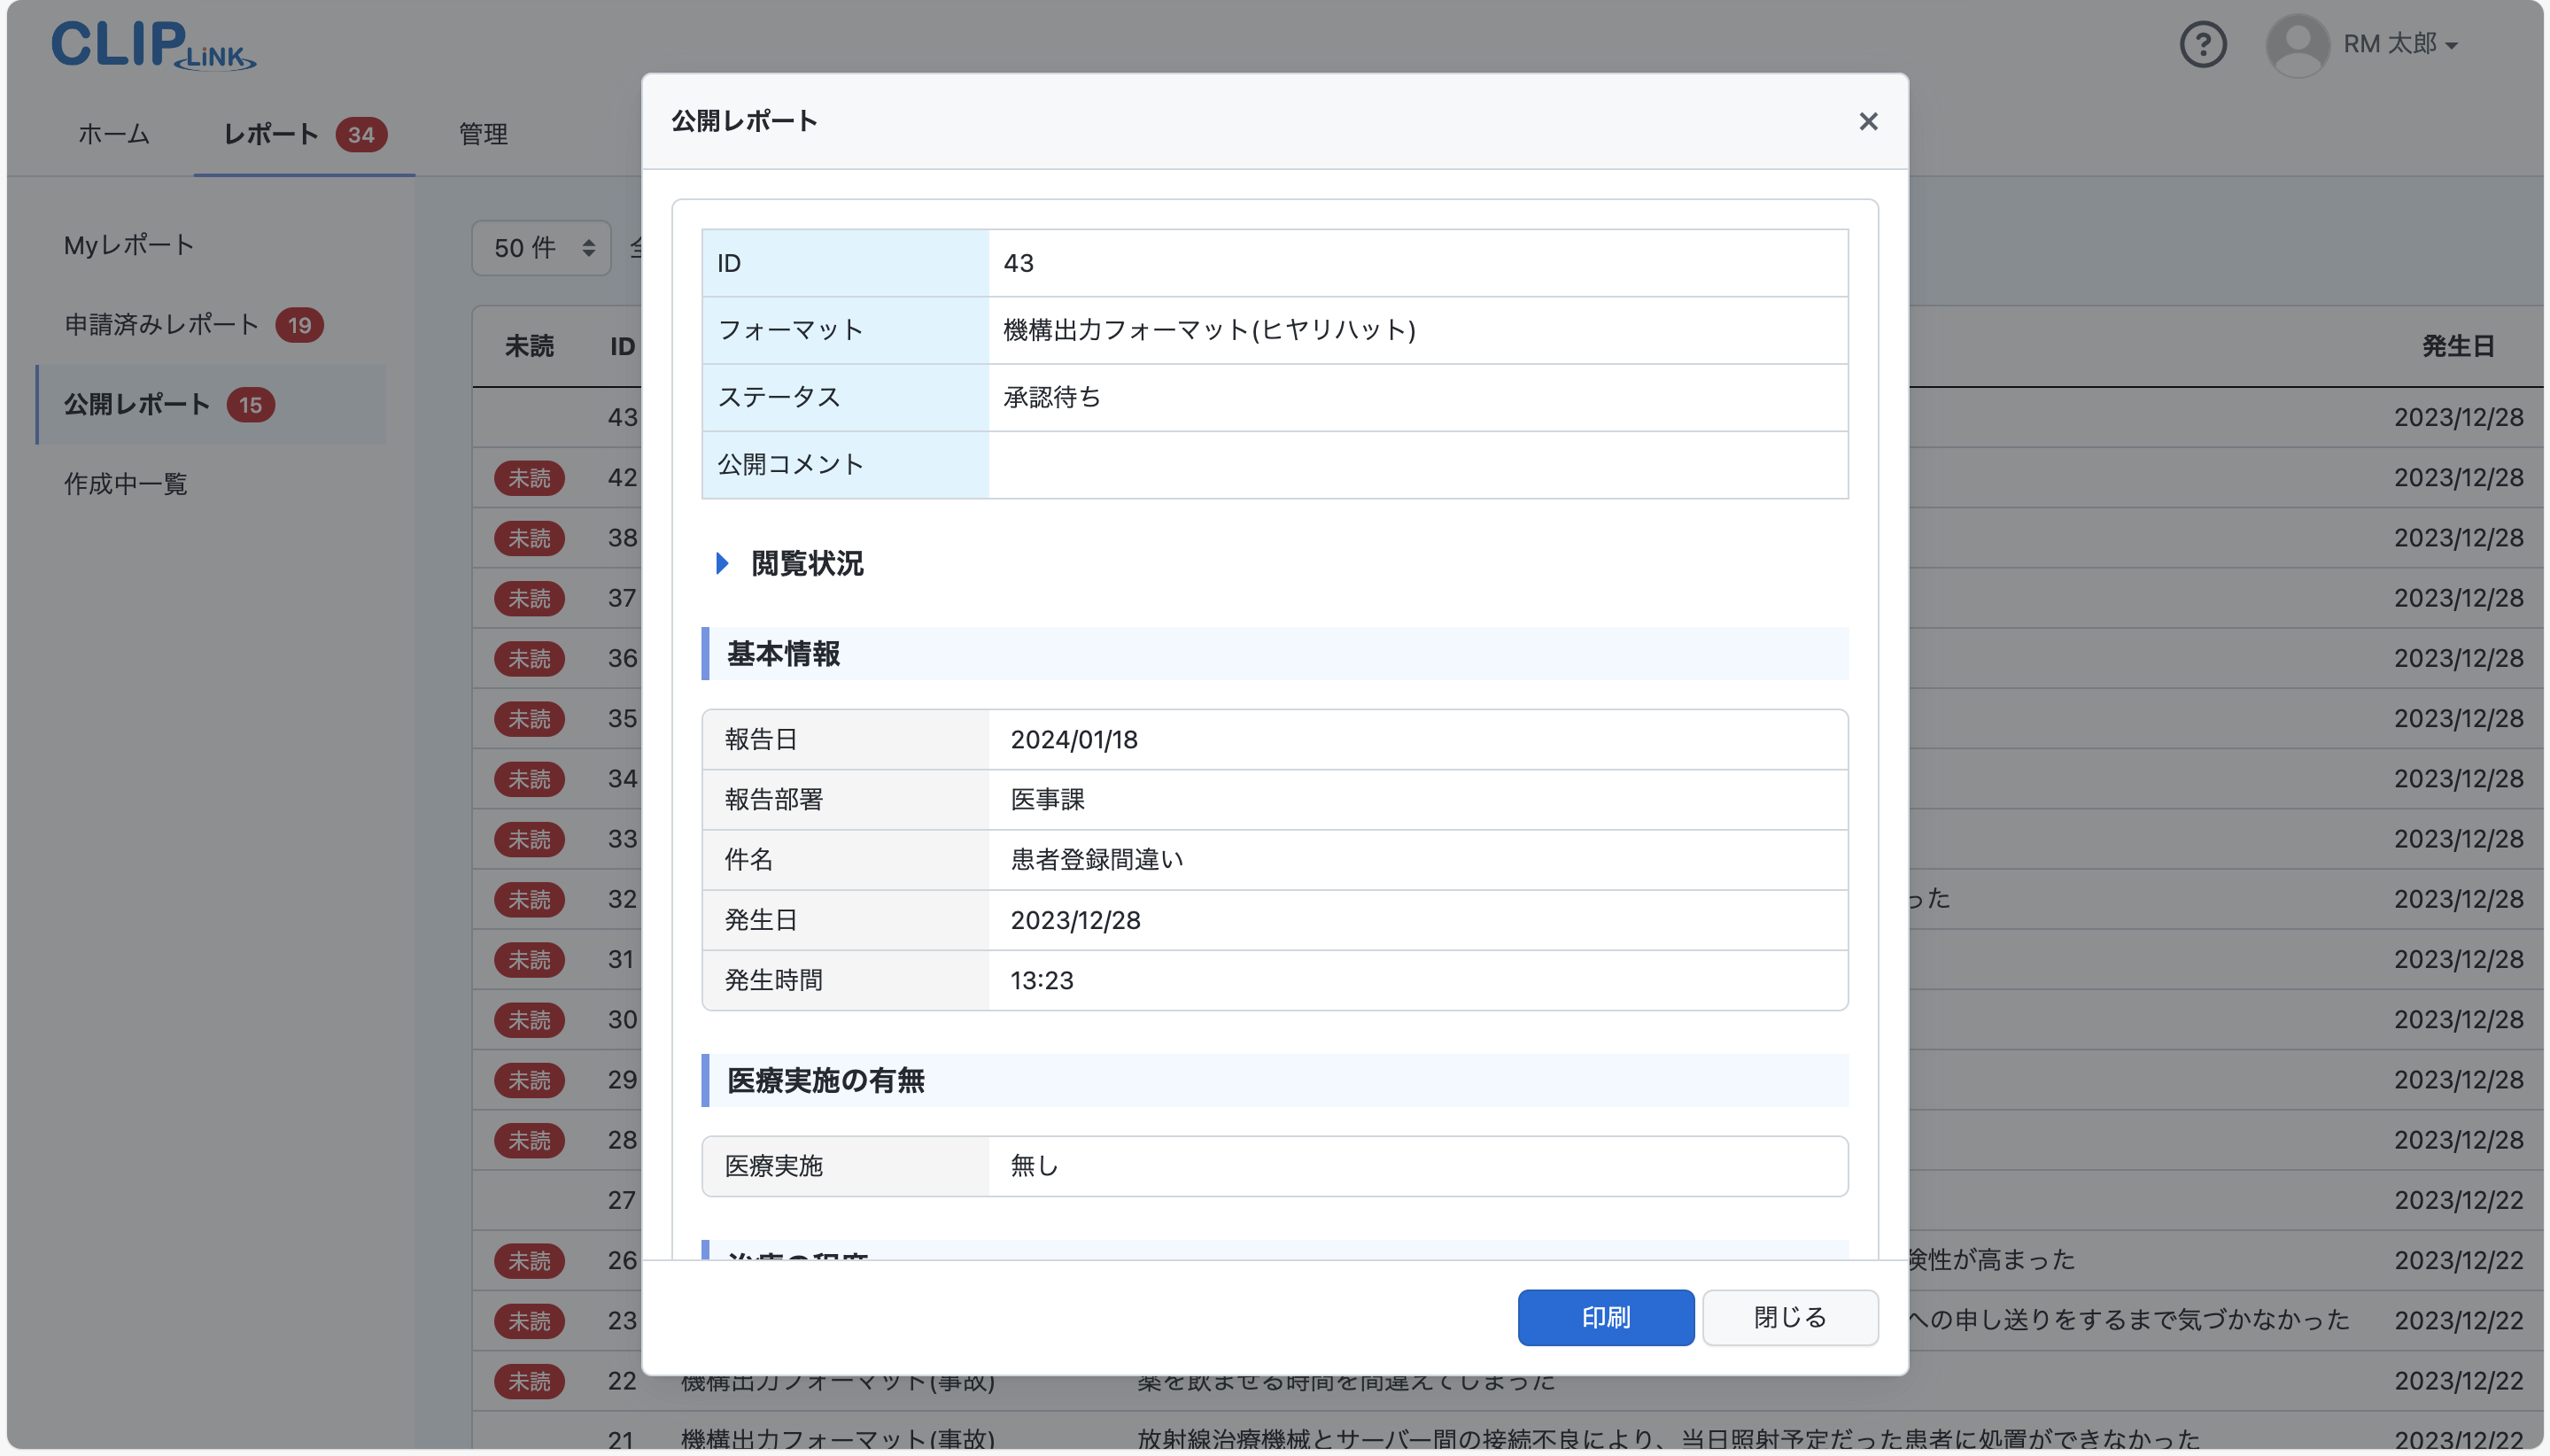Open the 50件 per-page dropdown

pos(540,247)
